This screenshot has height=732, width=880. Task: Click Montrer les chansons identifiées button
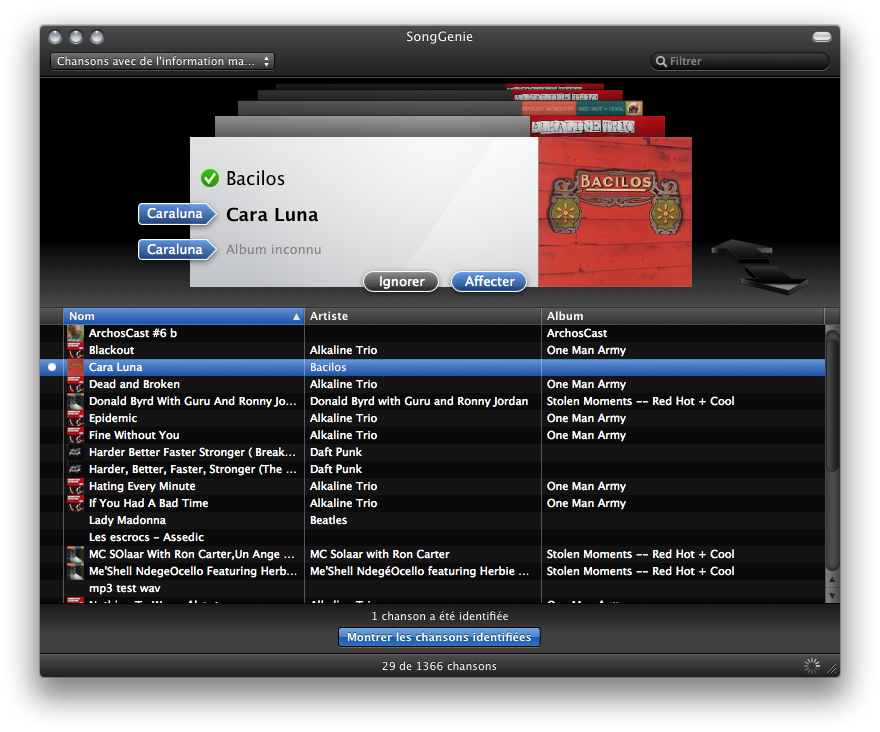click(439, 637)
